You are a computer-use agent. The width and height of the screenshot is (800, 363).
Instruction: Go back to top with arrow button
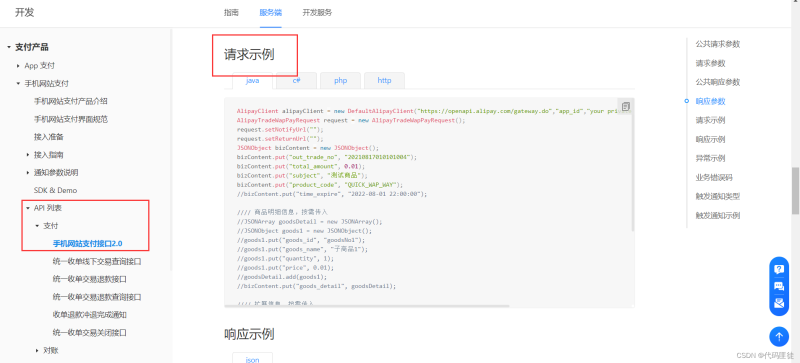(779, 337)
